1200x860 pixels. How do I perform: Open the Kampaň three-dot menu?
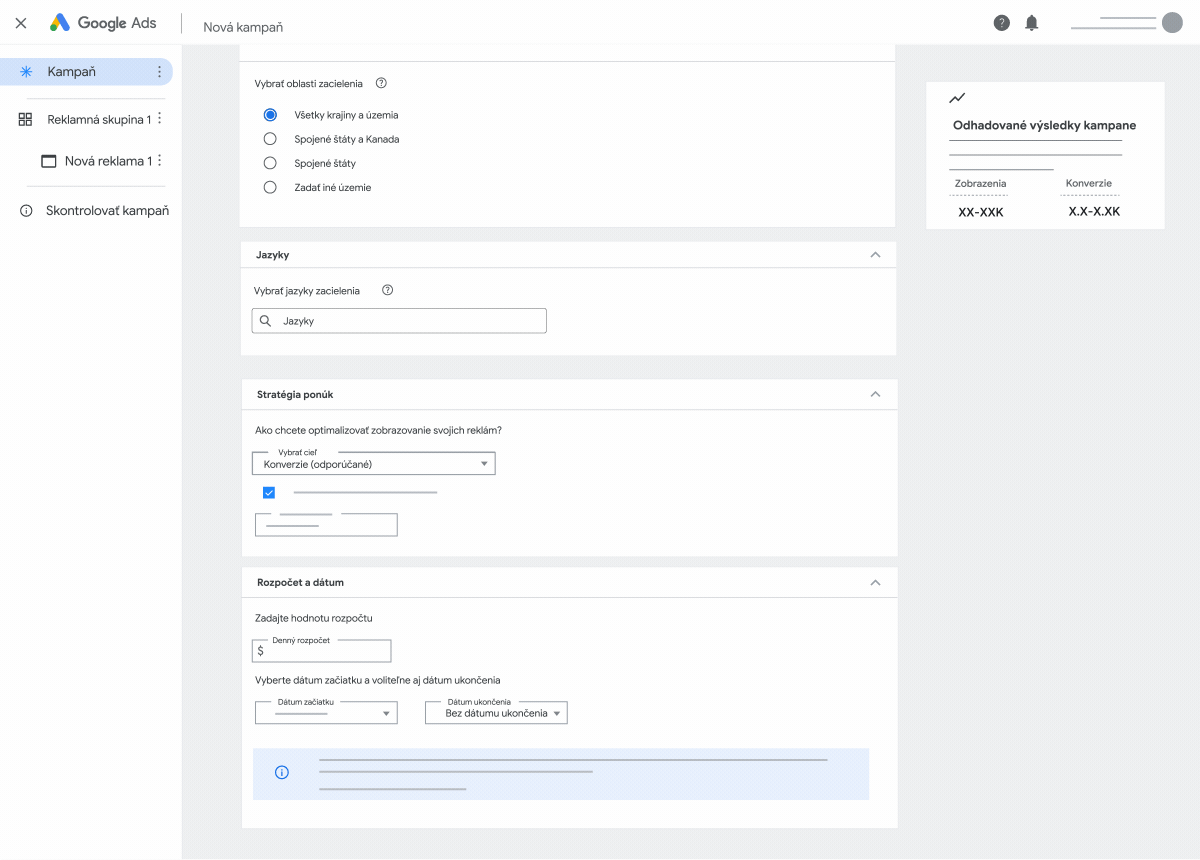tap(159, 72)
